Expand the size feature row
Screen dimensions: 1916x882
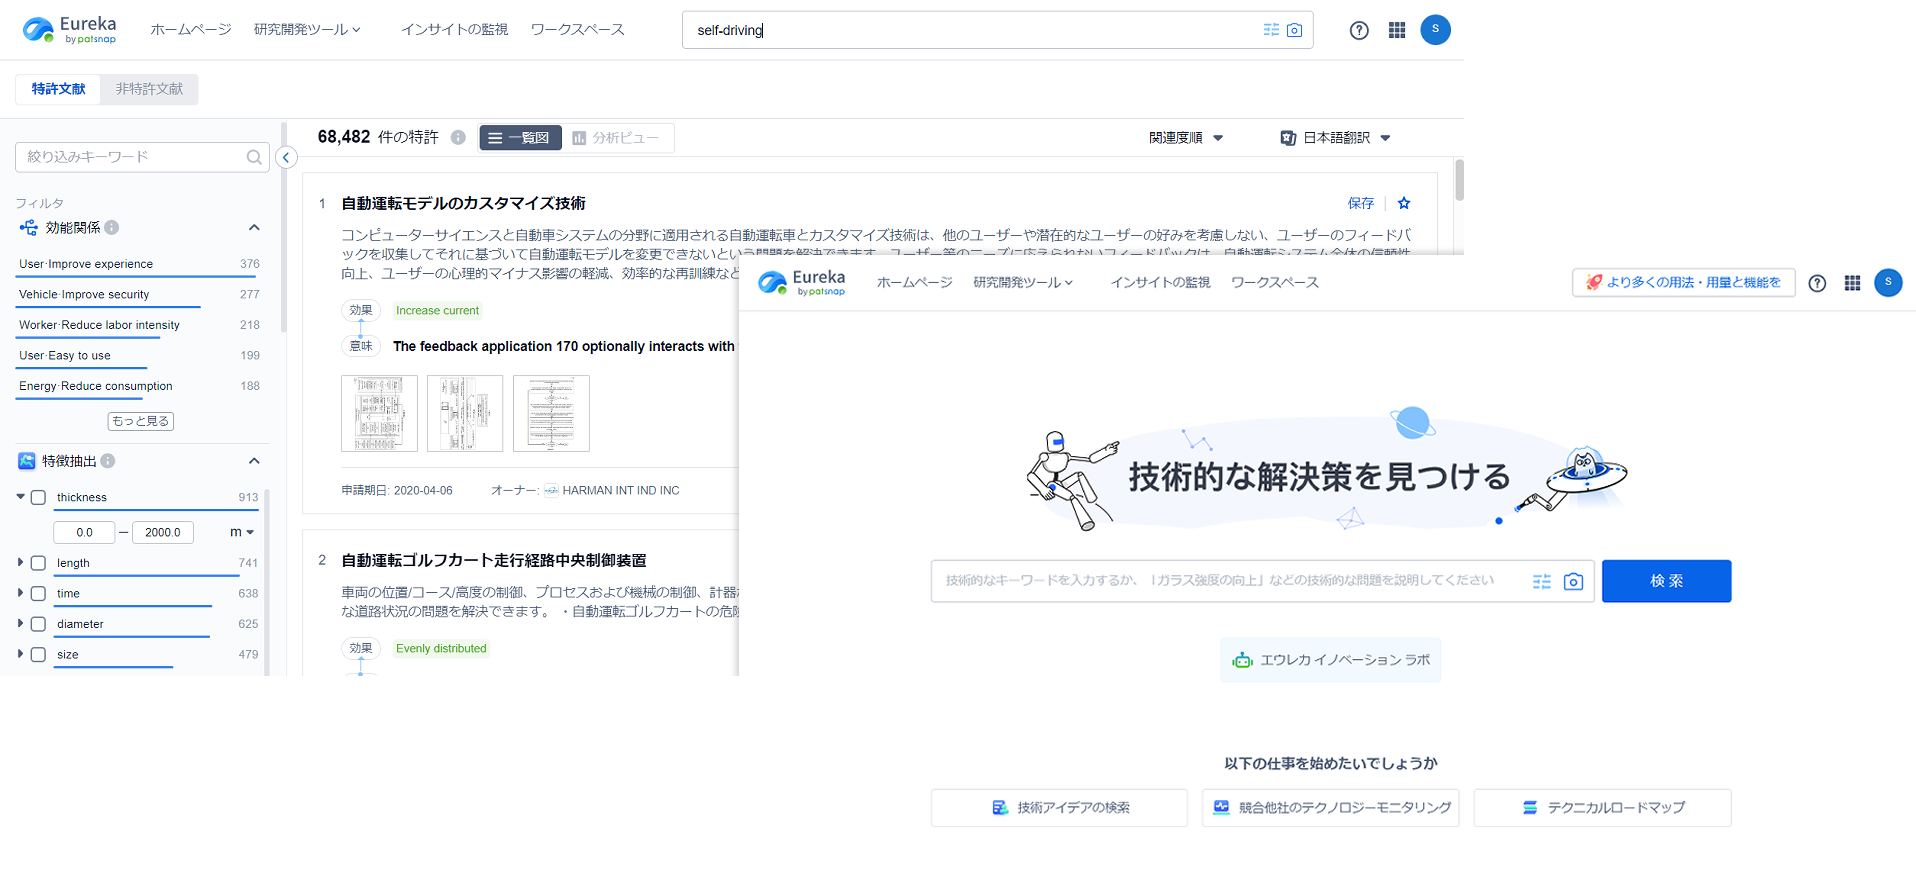click(x=20, y=654)
